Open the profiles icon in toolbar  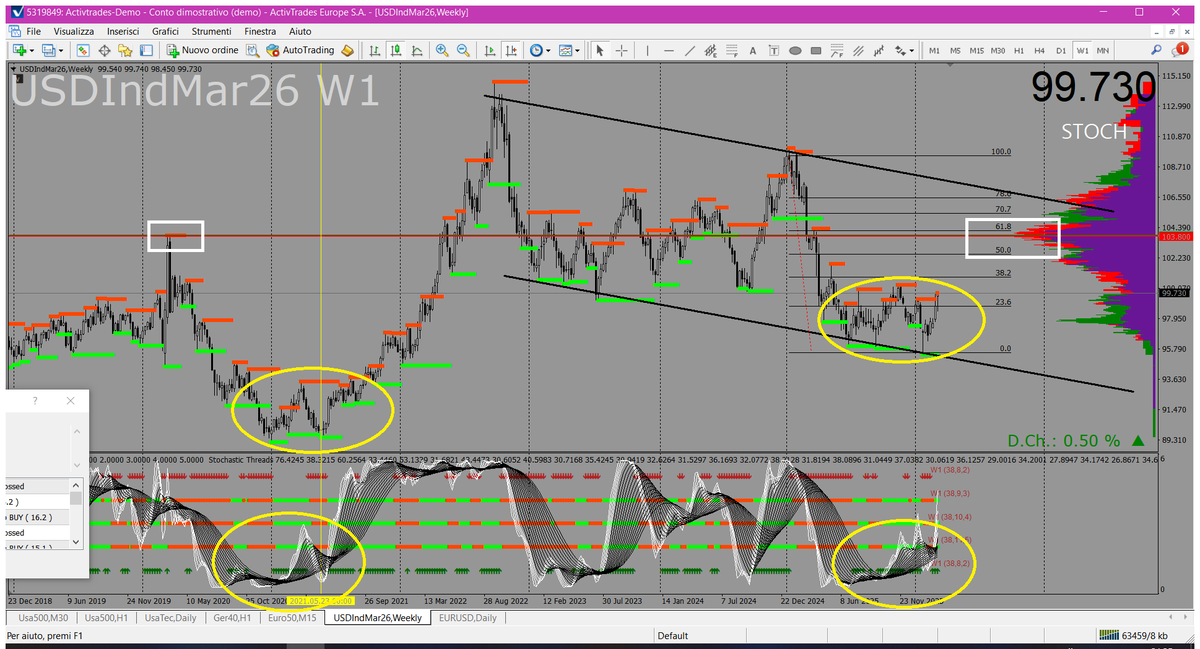(x=48, y=50)
